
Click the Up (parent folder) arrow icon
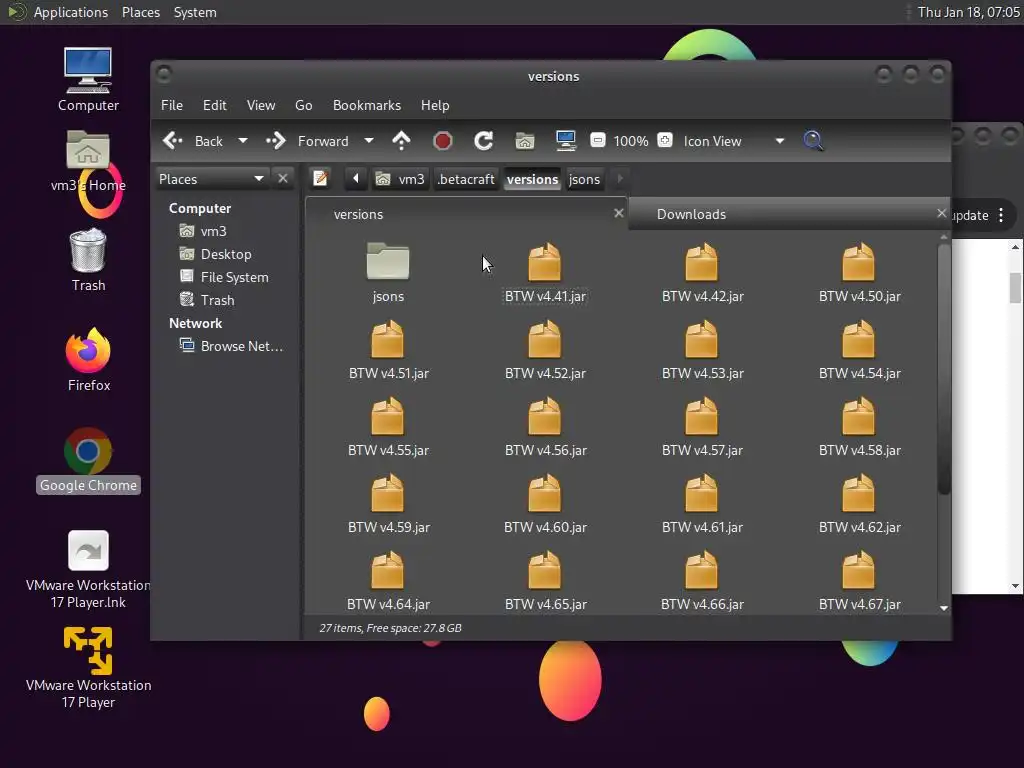coord(401,141)
